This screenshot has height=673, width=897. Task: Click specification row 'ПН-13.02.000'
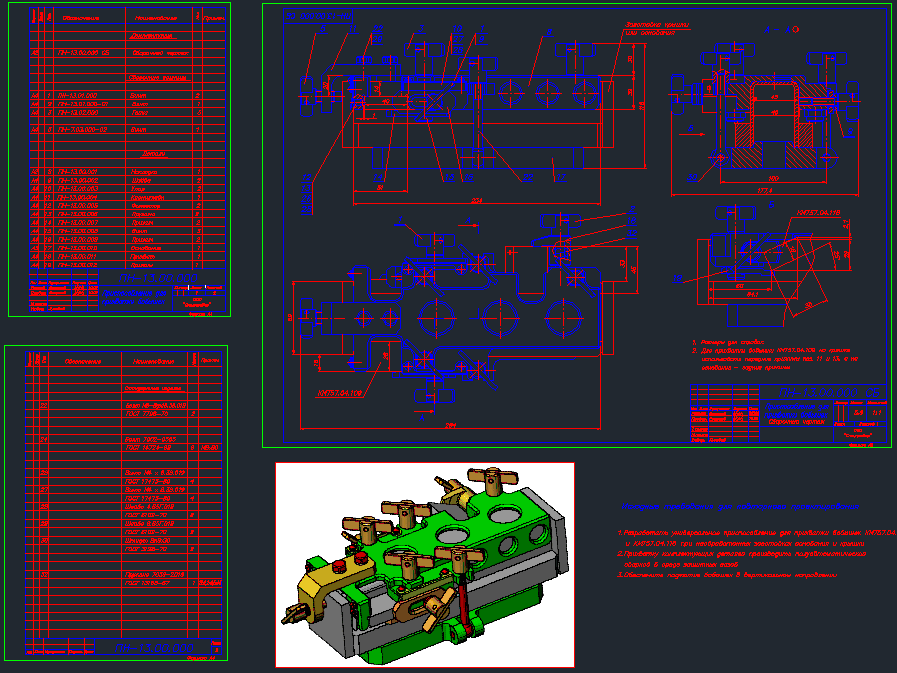pyautogui.click(x=128, y=113)
